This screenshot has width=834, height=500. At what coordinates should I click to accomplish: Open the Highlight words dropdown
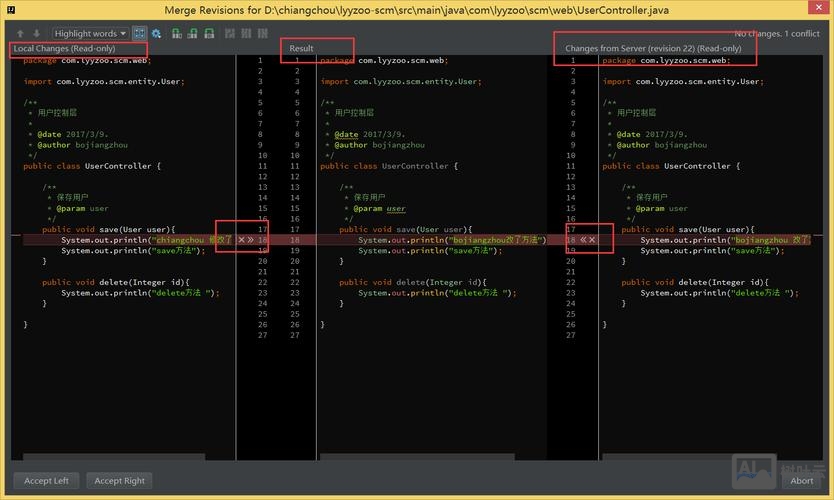(x=90, y=34)
